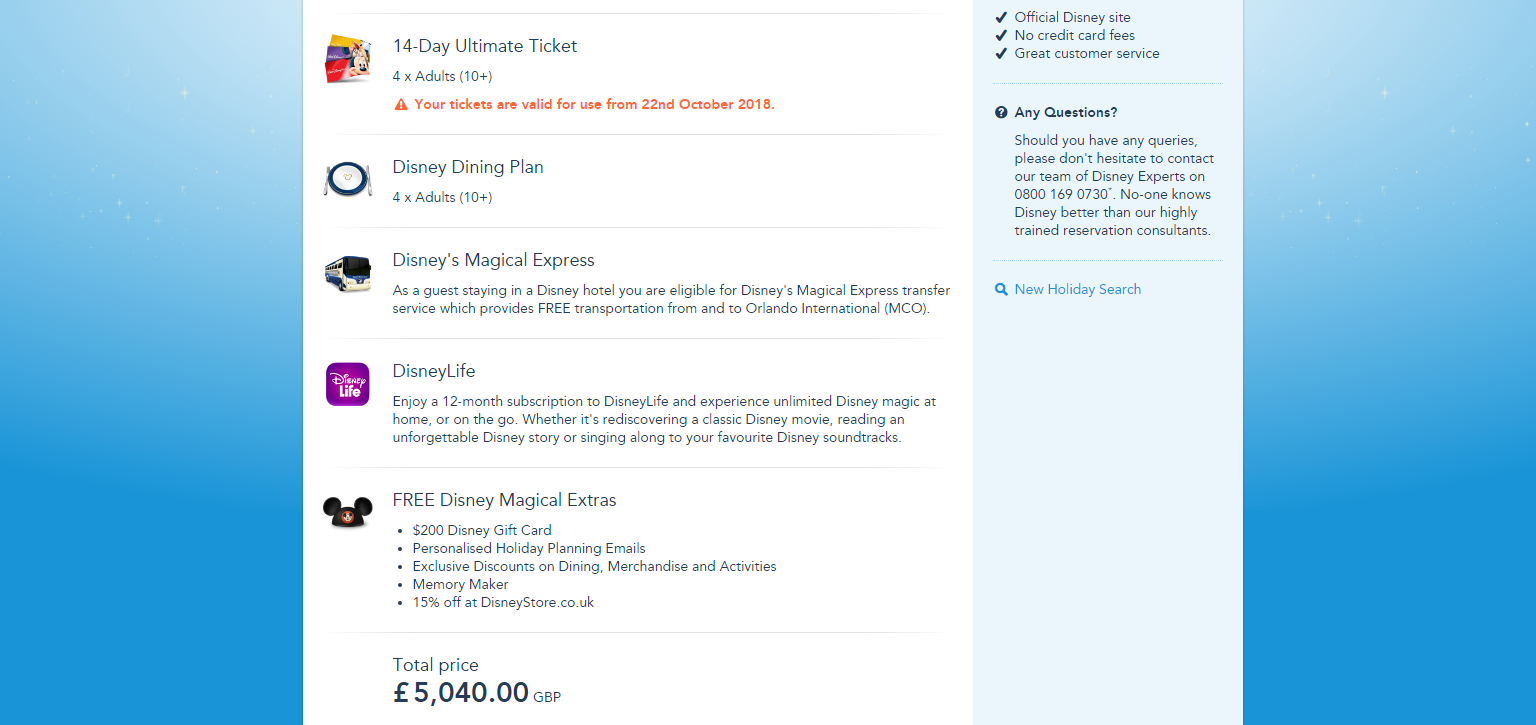Viewport: 1536px width, 725px height.
Task: Click the ticket validity warning message
Action: pyautogui.click(x=594, y=104)
